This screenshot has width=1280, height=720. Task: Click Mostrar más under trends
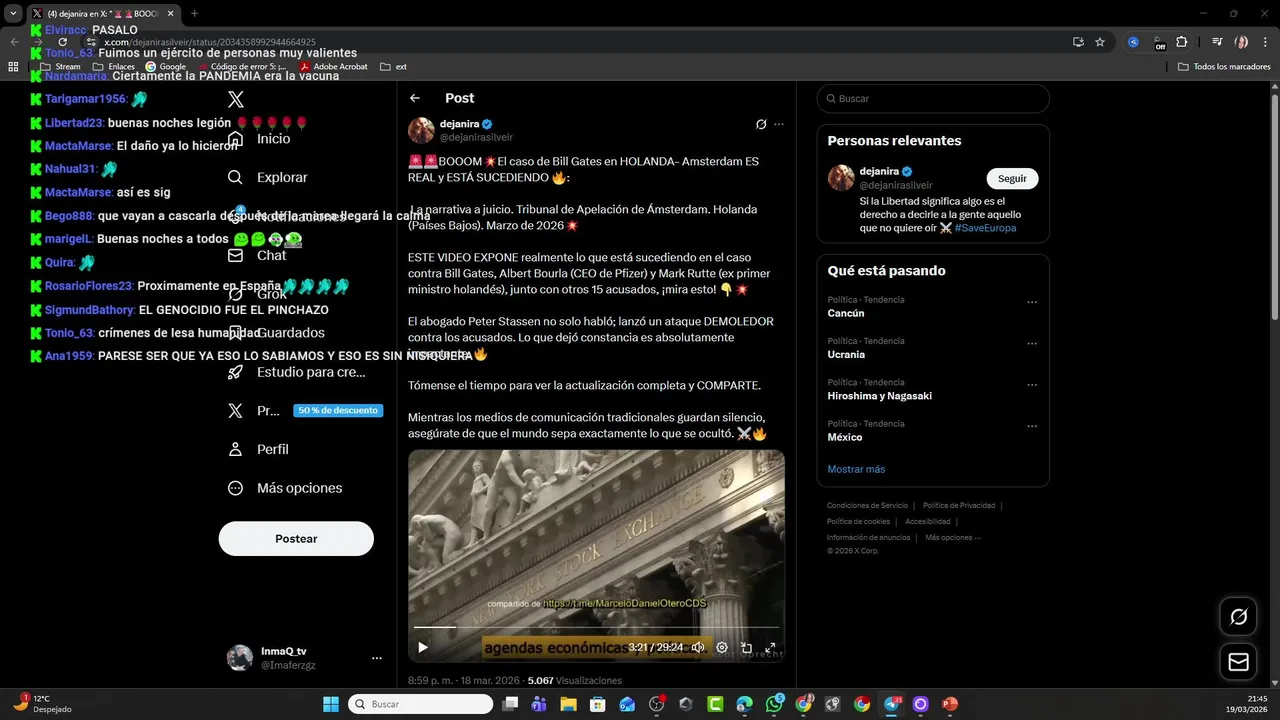(x=856, y=469)
